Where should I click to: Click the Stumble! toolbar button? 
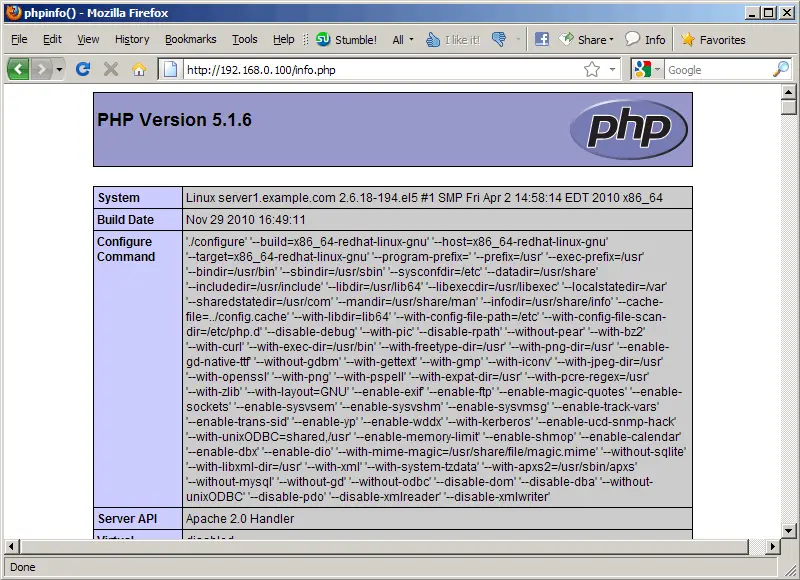coord(346,40)
